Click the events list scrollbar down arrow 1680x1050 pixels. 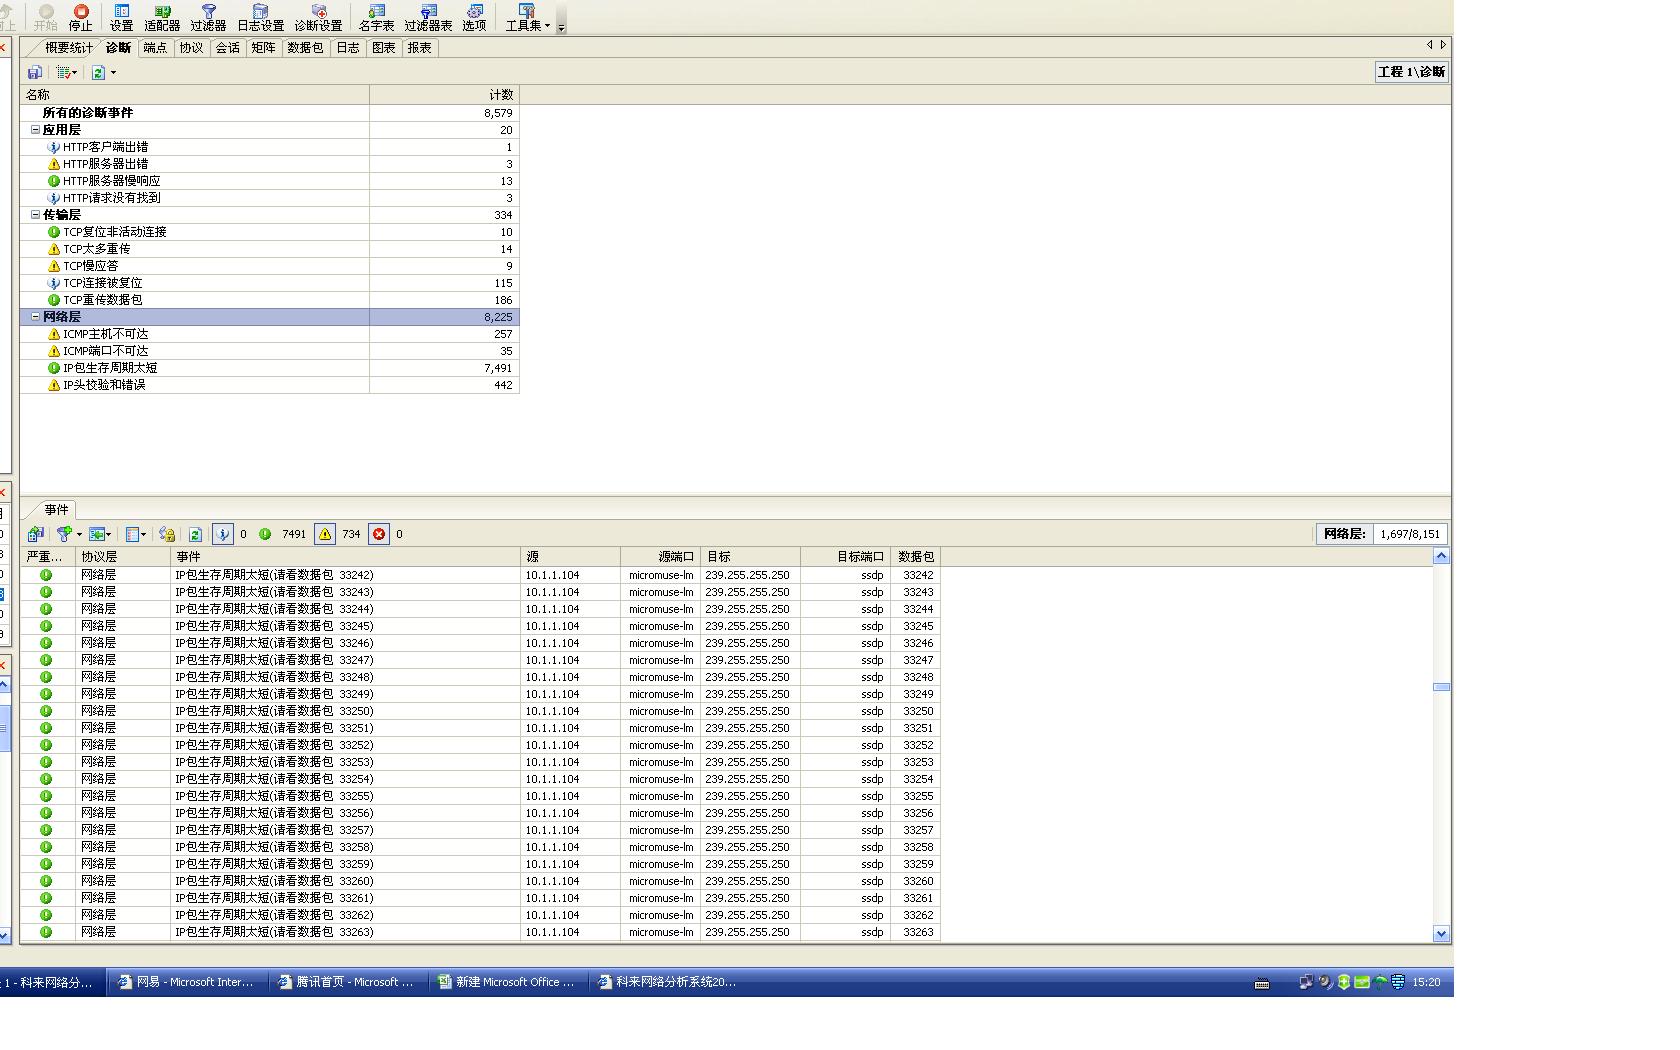[x=1441, y=934]
